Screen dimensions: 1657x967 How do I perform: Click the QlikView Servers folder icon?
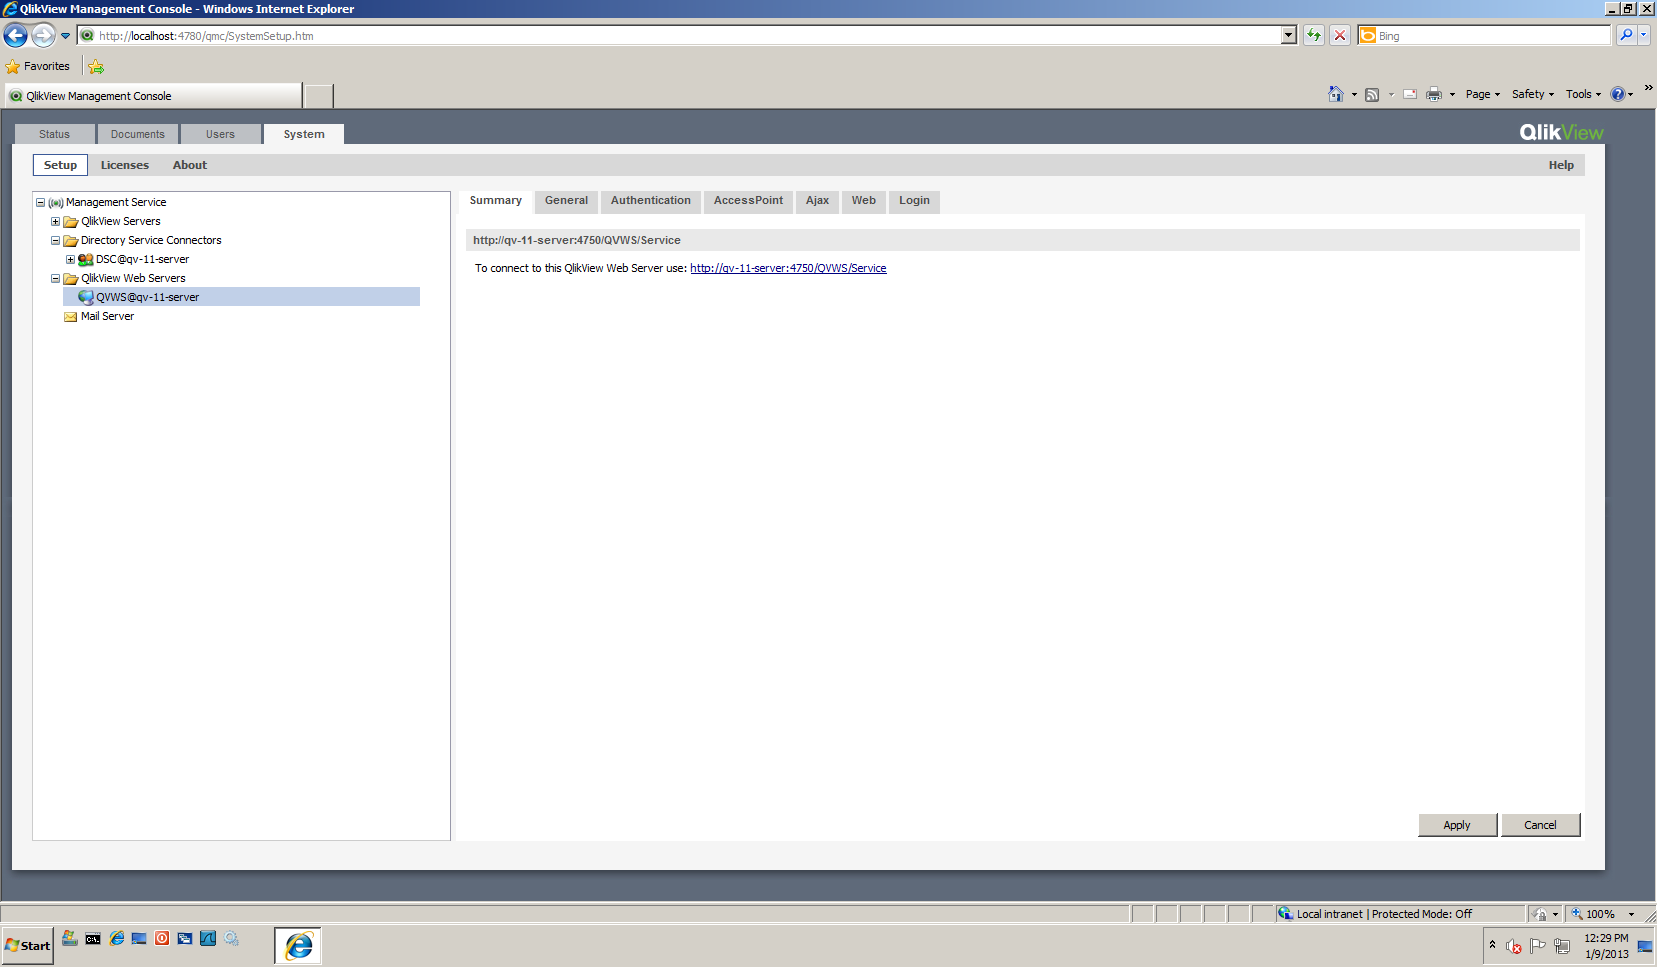point(71,222)
